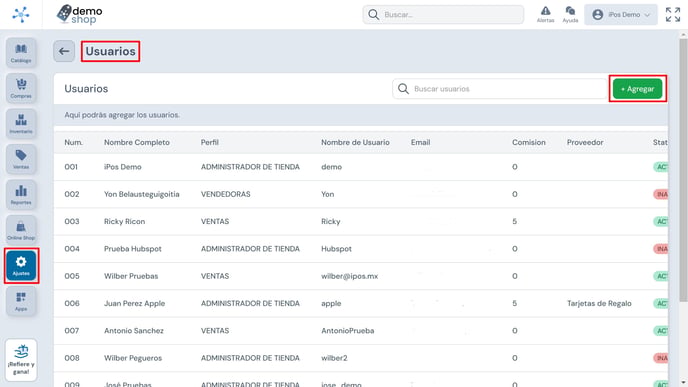This screenshot has height=387, width=688.
Task: Select the Juan Perez Apple user row
Action: tap(361, 303)
